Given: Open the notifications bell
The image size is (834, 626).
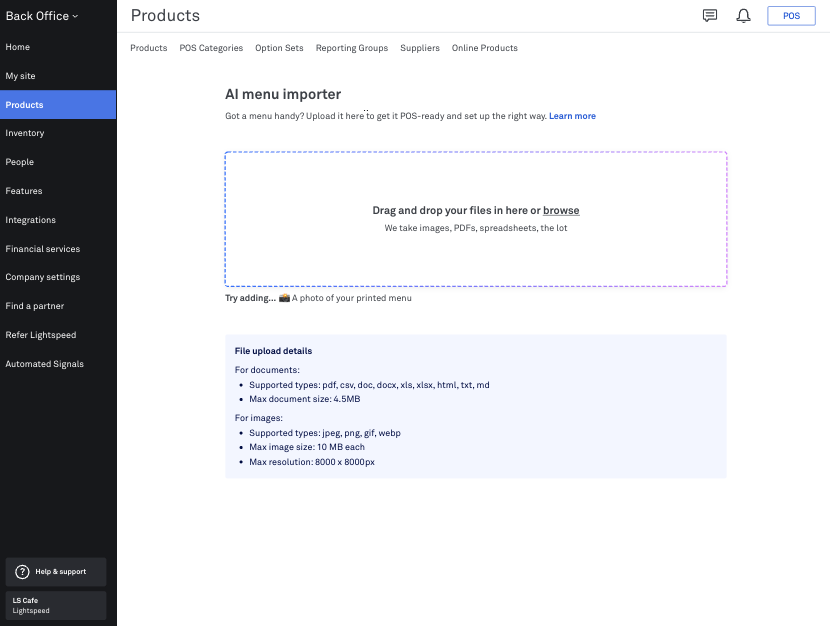Looking at the screenshot, I should (x=743, y=16).
